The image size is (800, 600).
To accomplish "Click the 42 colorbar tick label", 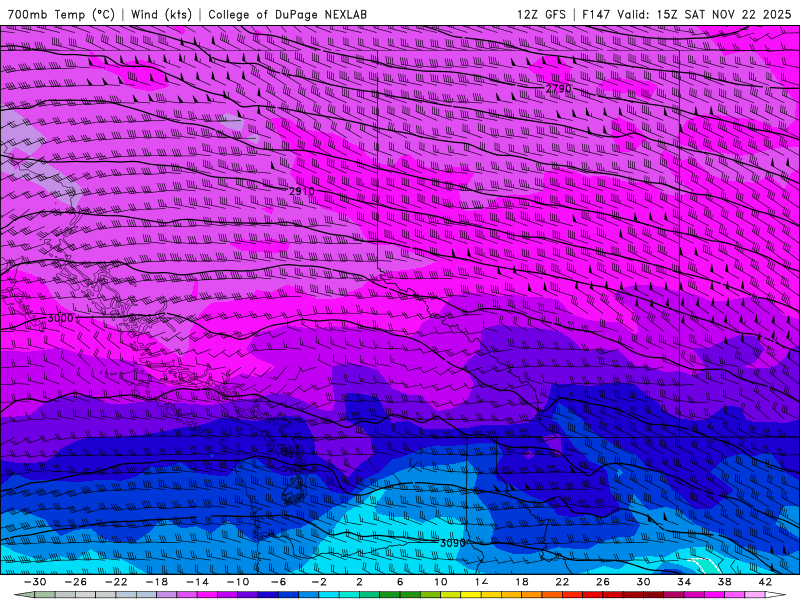I will click(765, 582).
